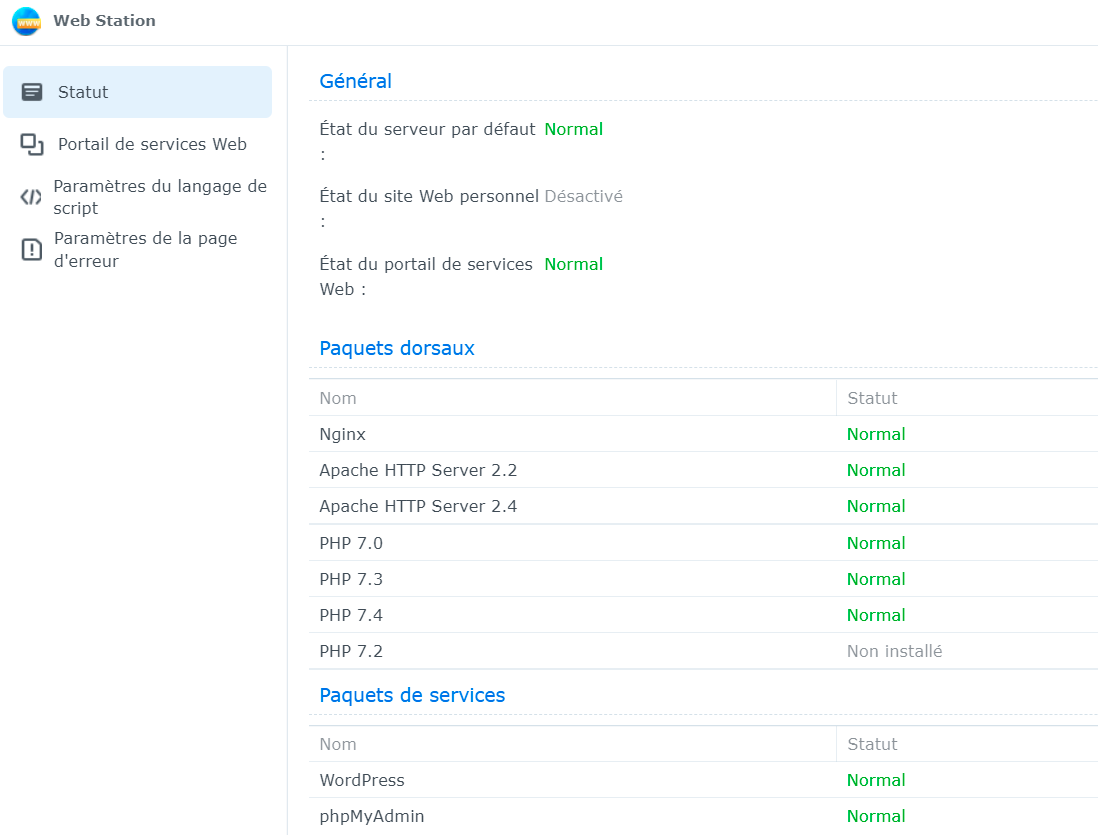Click the Statut sidebar icon
Viewport: 1098px width, 835px height.
pos(32,92)
